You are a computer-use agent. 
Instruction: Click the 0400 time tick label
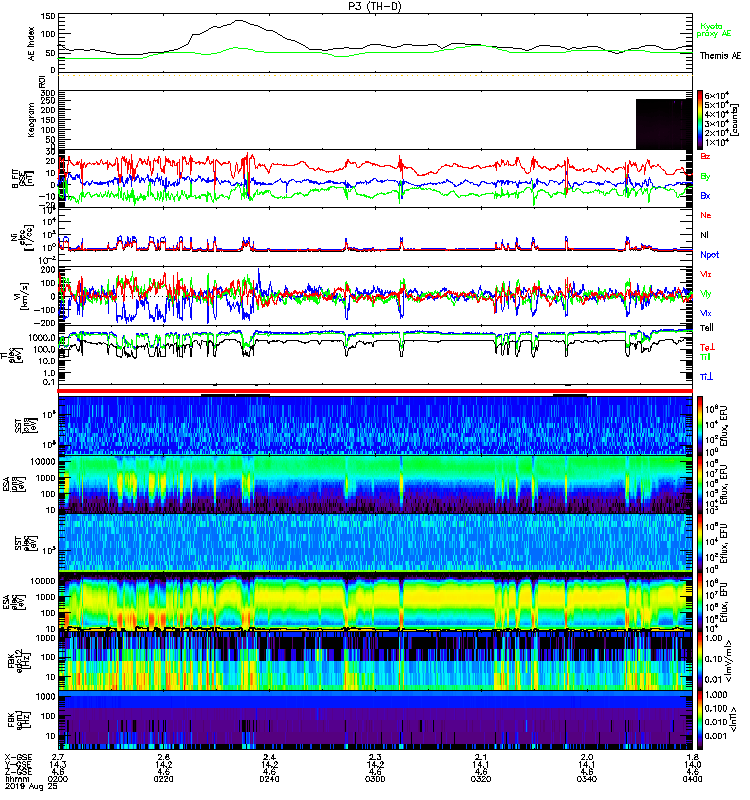click(x=692, y=779)
